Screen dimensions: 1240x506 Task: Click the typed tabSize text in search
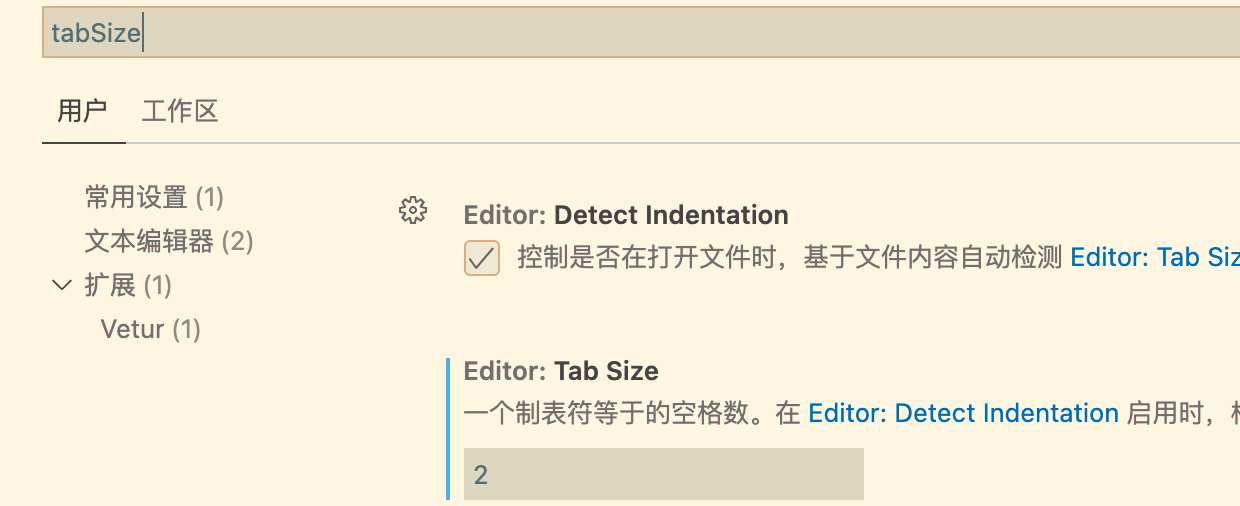tap(96, 34)
